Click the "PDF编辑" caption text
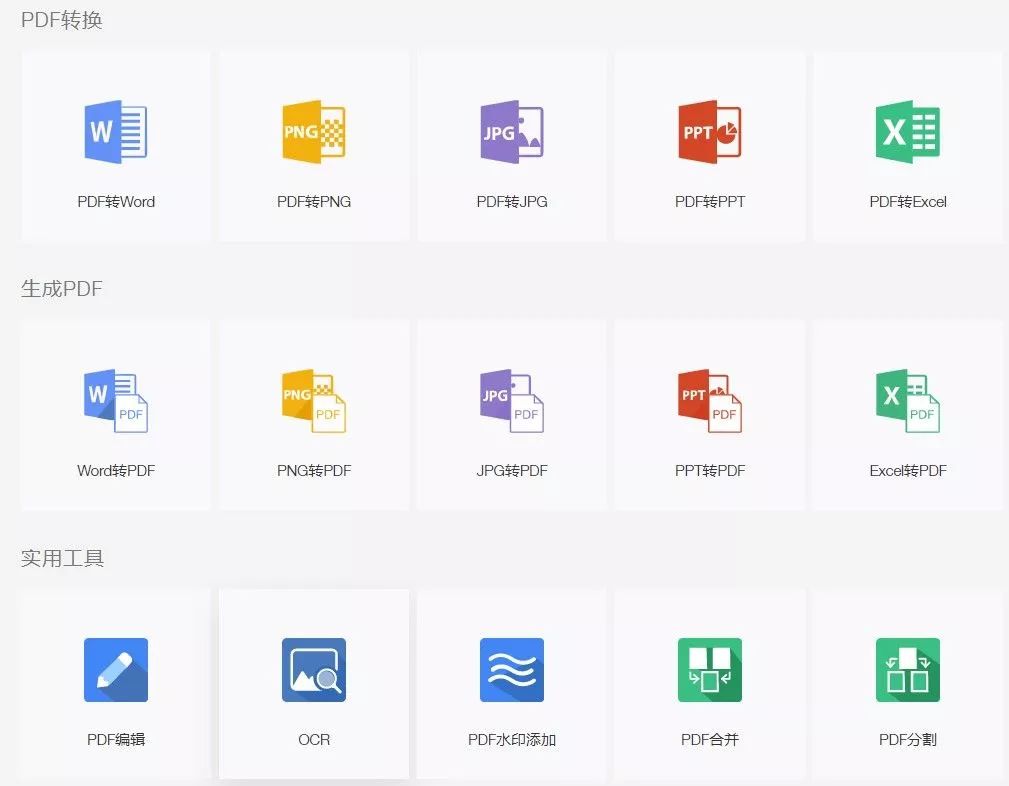The image size is (1009, 786). [x=116, y=740]
